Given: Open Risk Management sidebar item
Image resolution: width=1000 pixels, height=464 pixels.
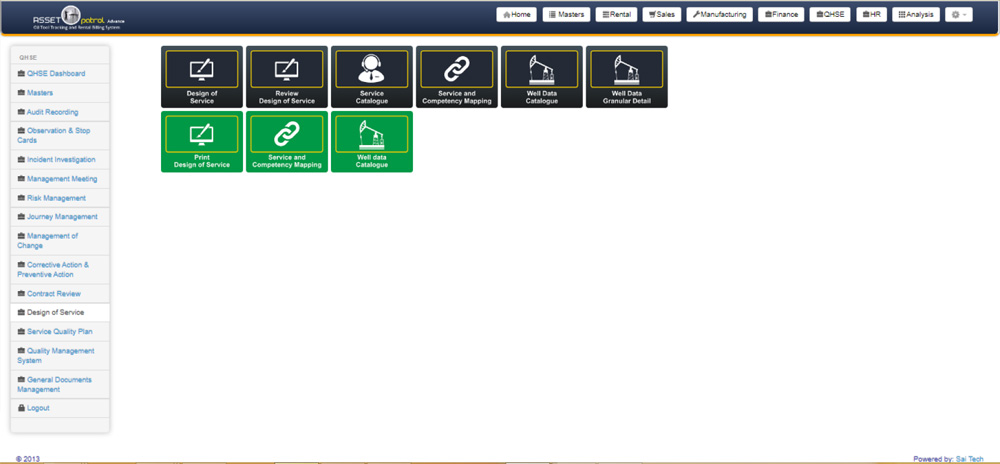Looking at the screenshot, I should tap(56, 198).
